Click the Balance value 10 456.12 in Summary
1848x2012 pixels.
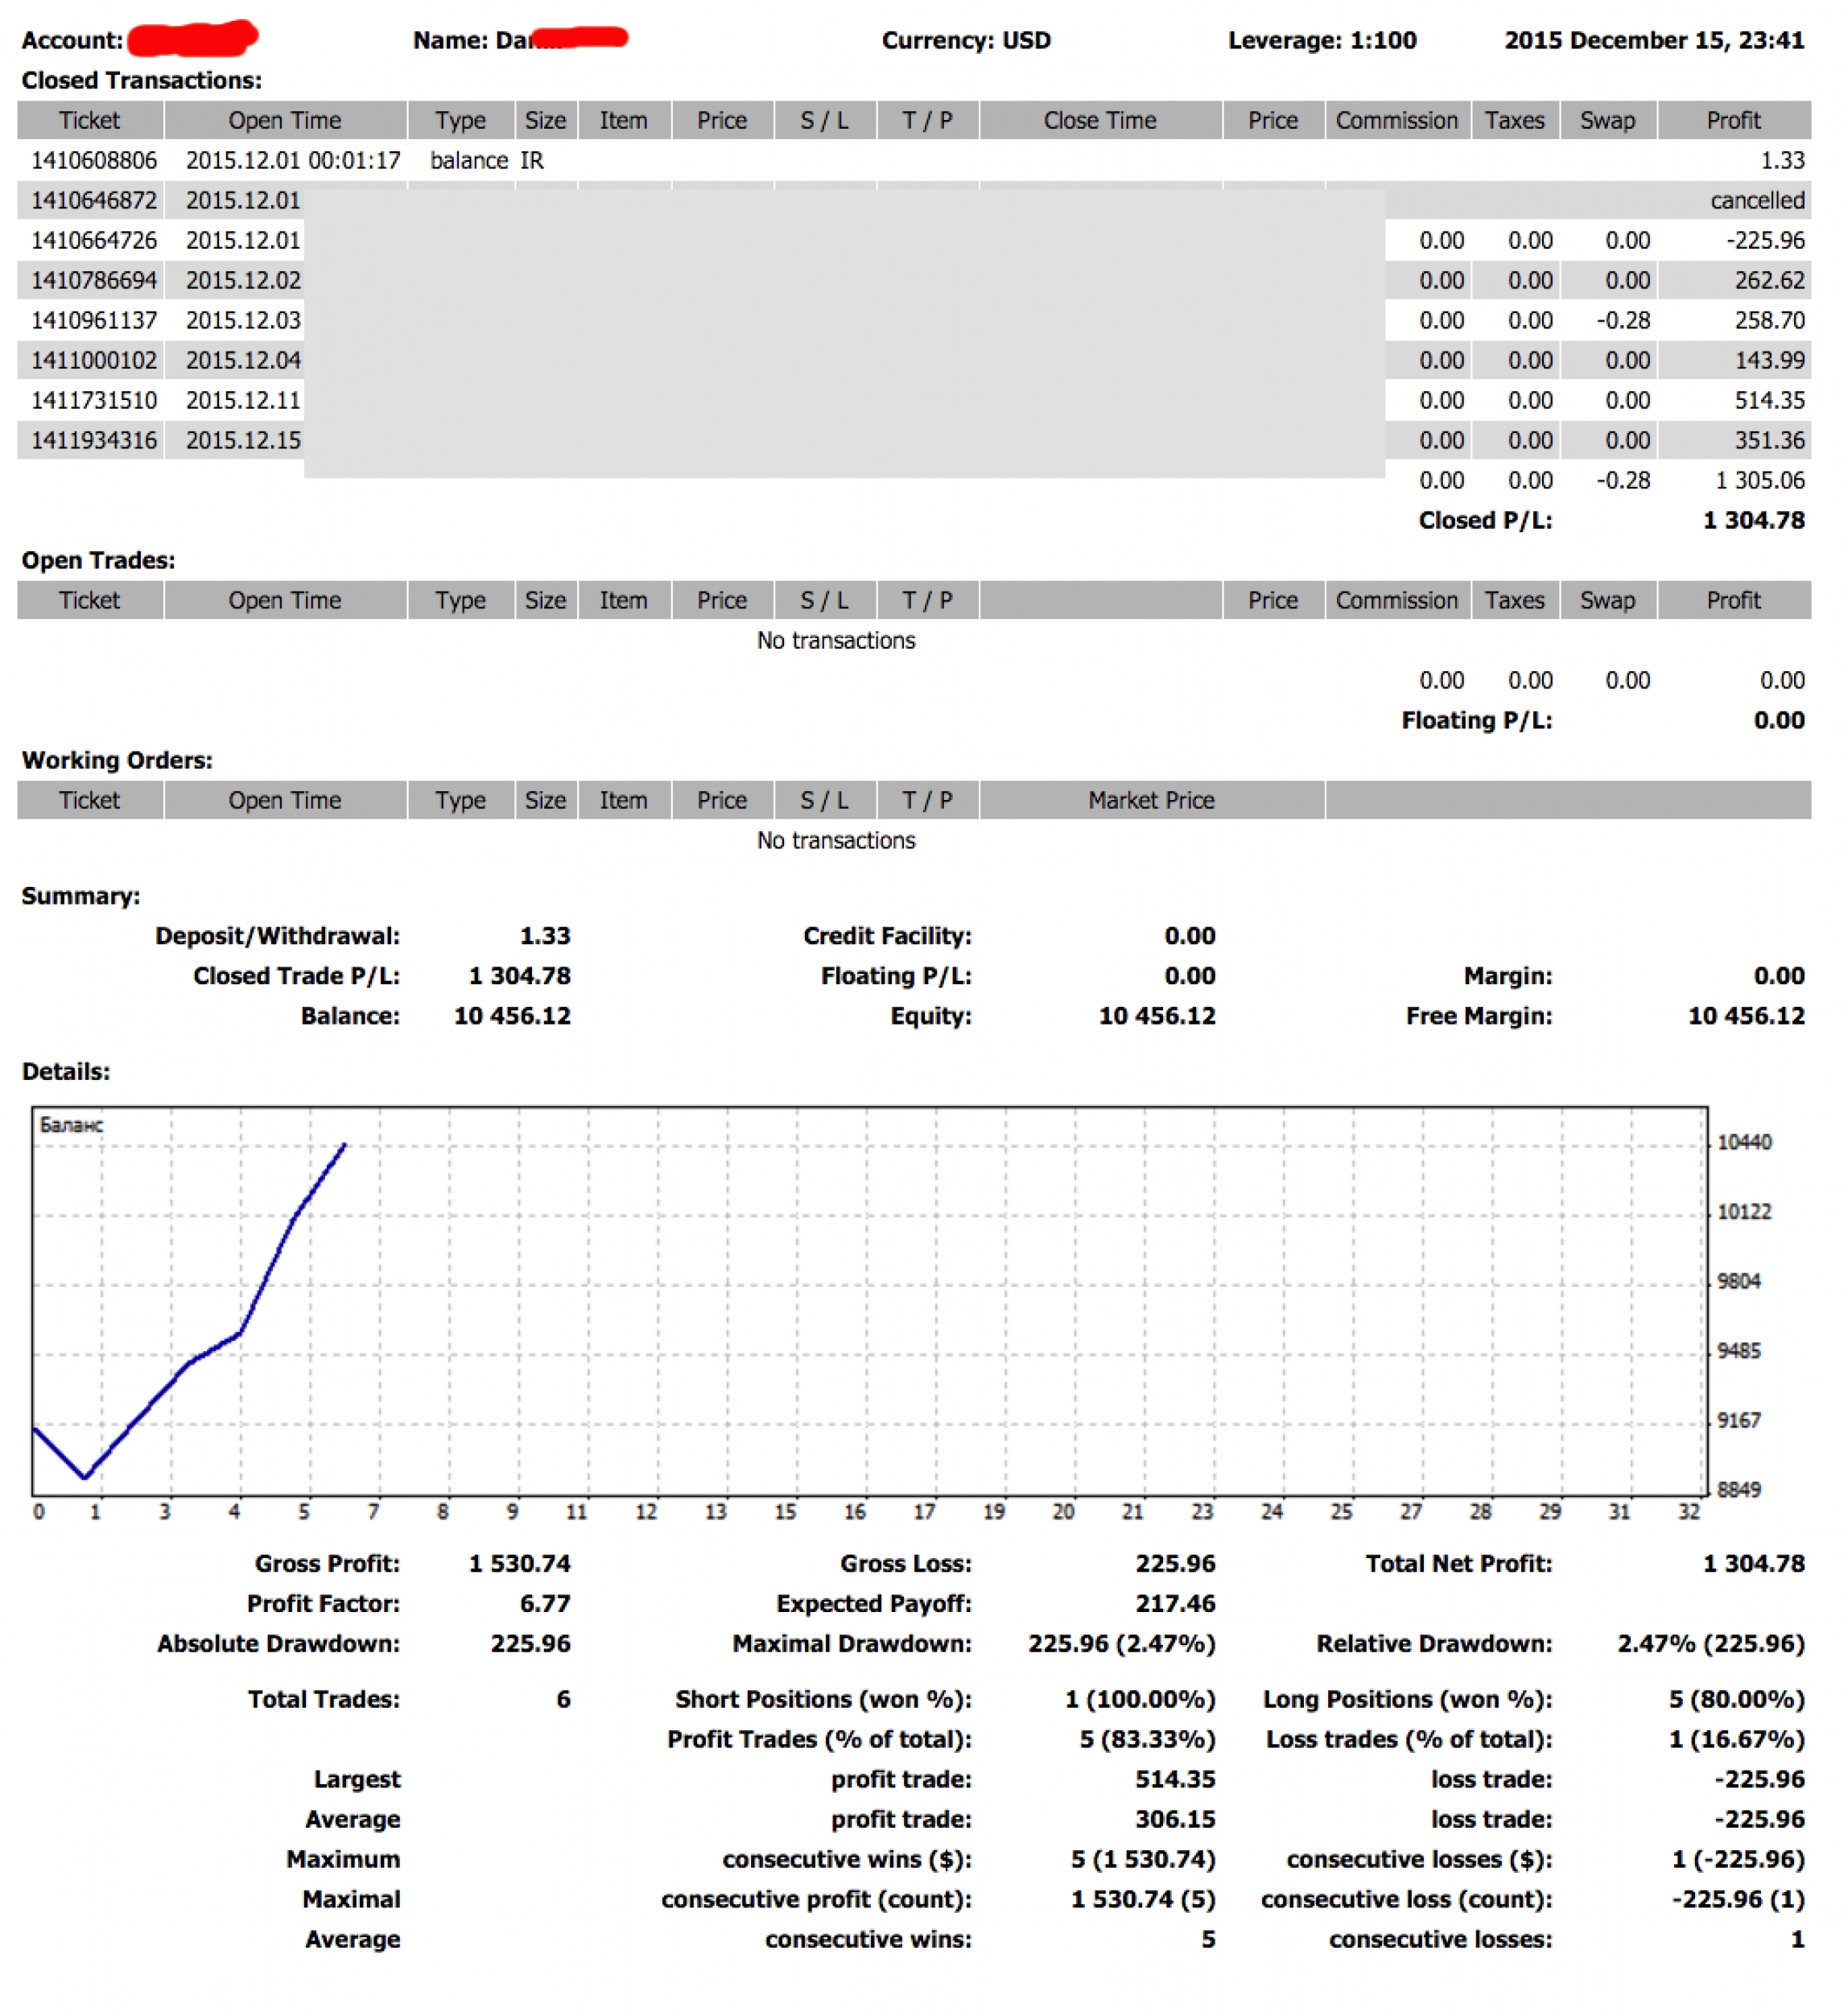tap(512, 1016)
